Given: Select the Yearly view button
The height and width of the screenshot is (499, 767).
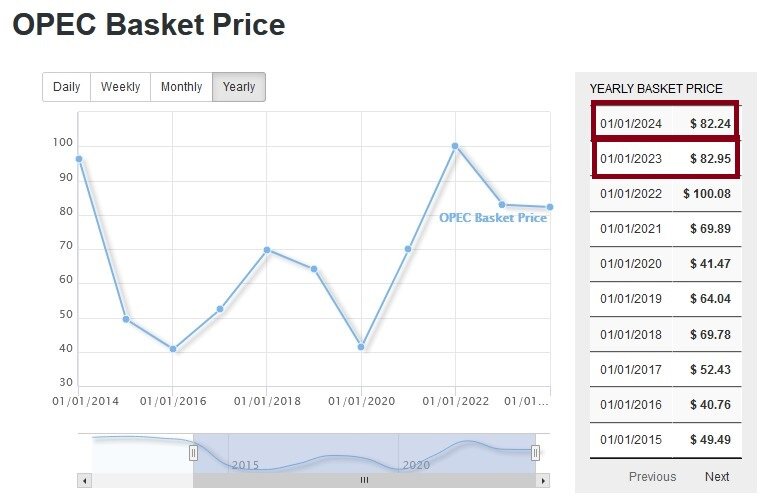Looking at the screenshot, I should [239, 87].
